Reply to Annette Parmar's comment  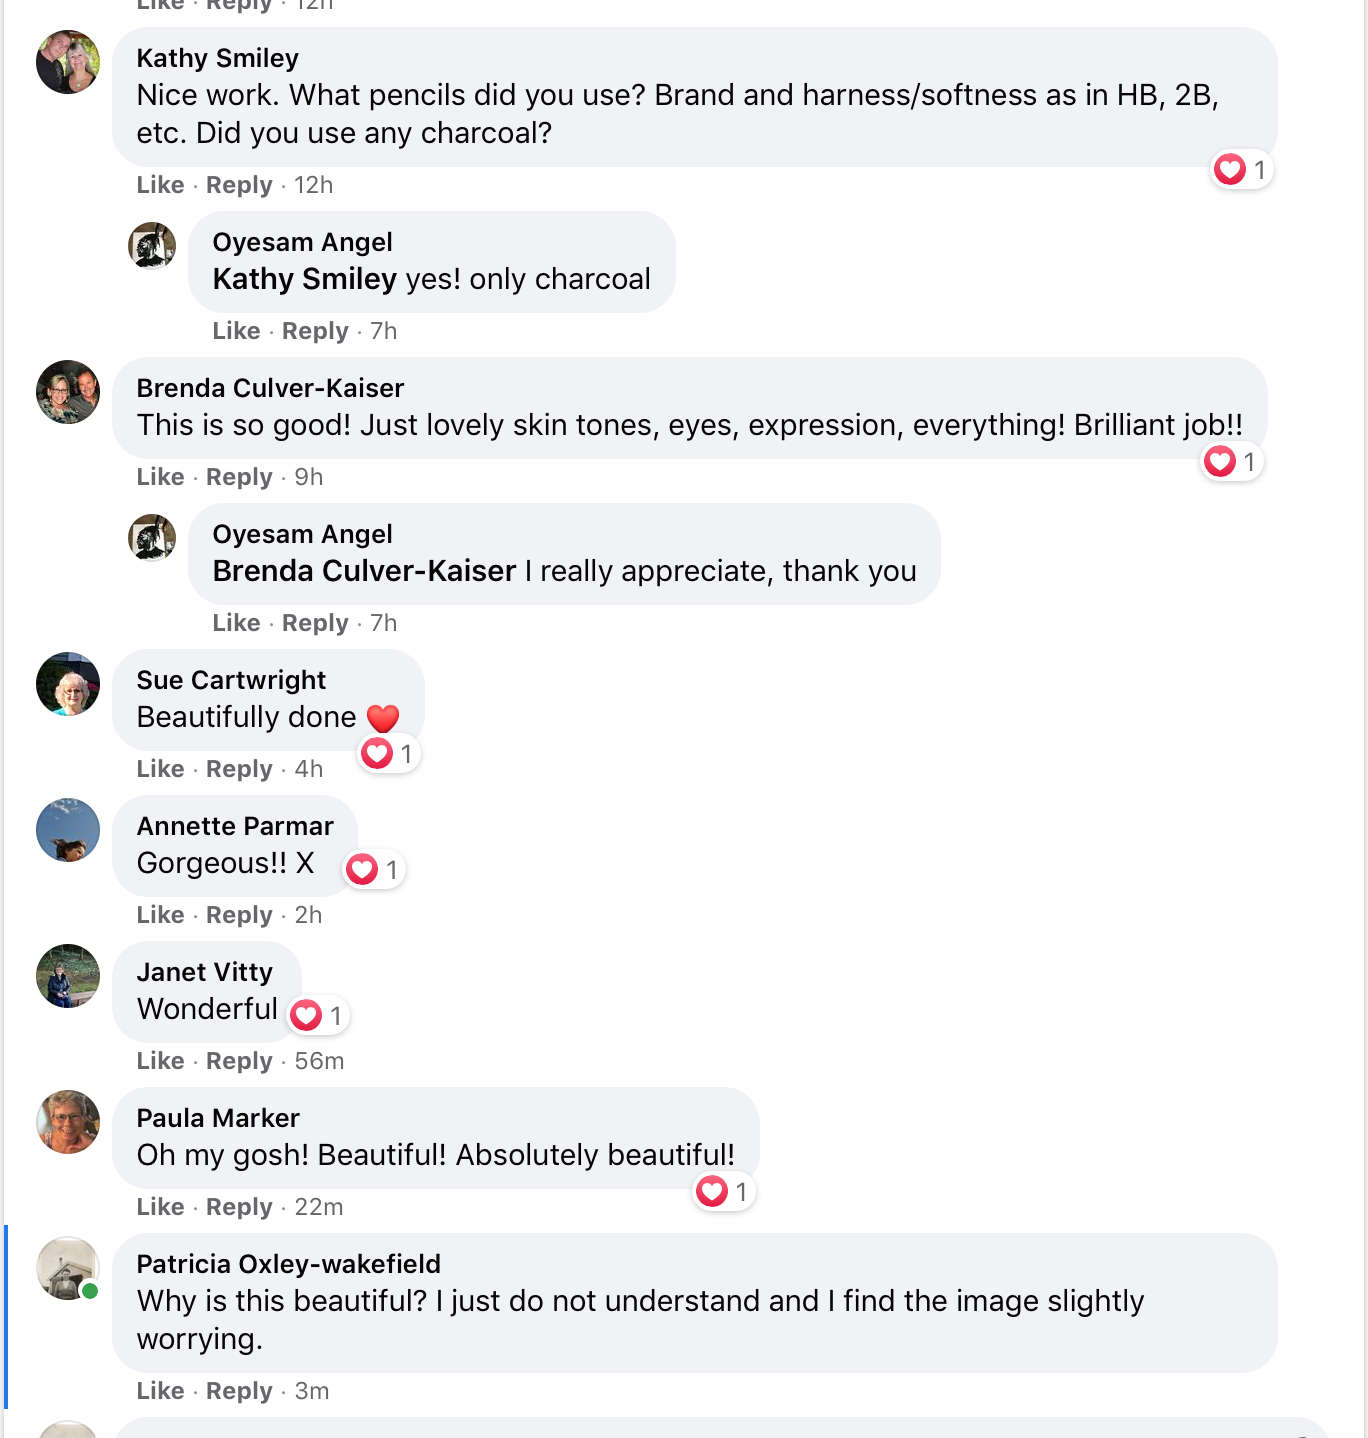[x=239, y=915]
